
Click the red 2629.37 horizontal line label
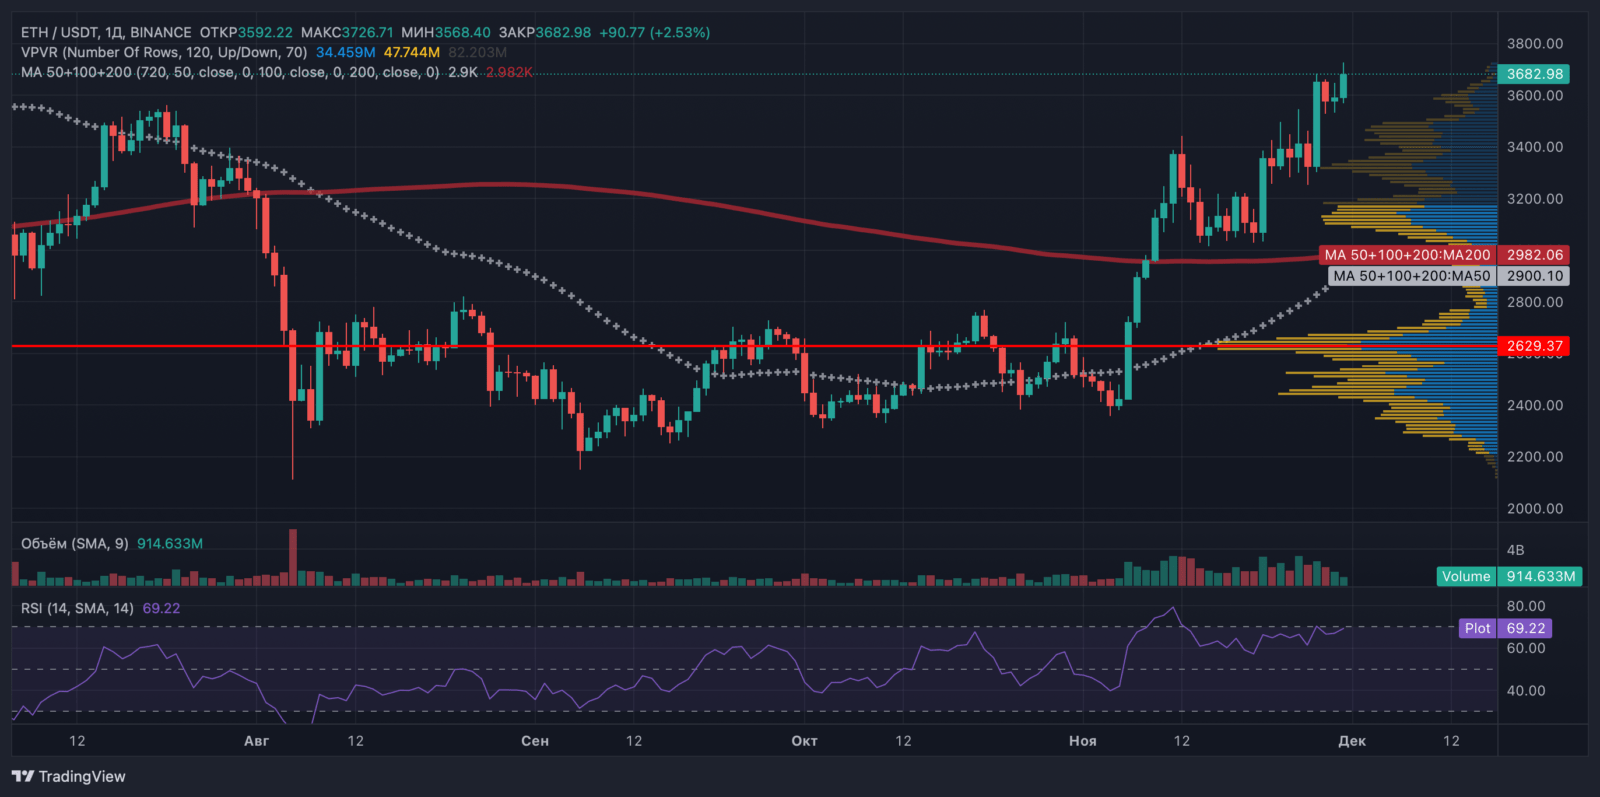tap(1534, 346)
